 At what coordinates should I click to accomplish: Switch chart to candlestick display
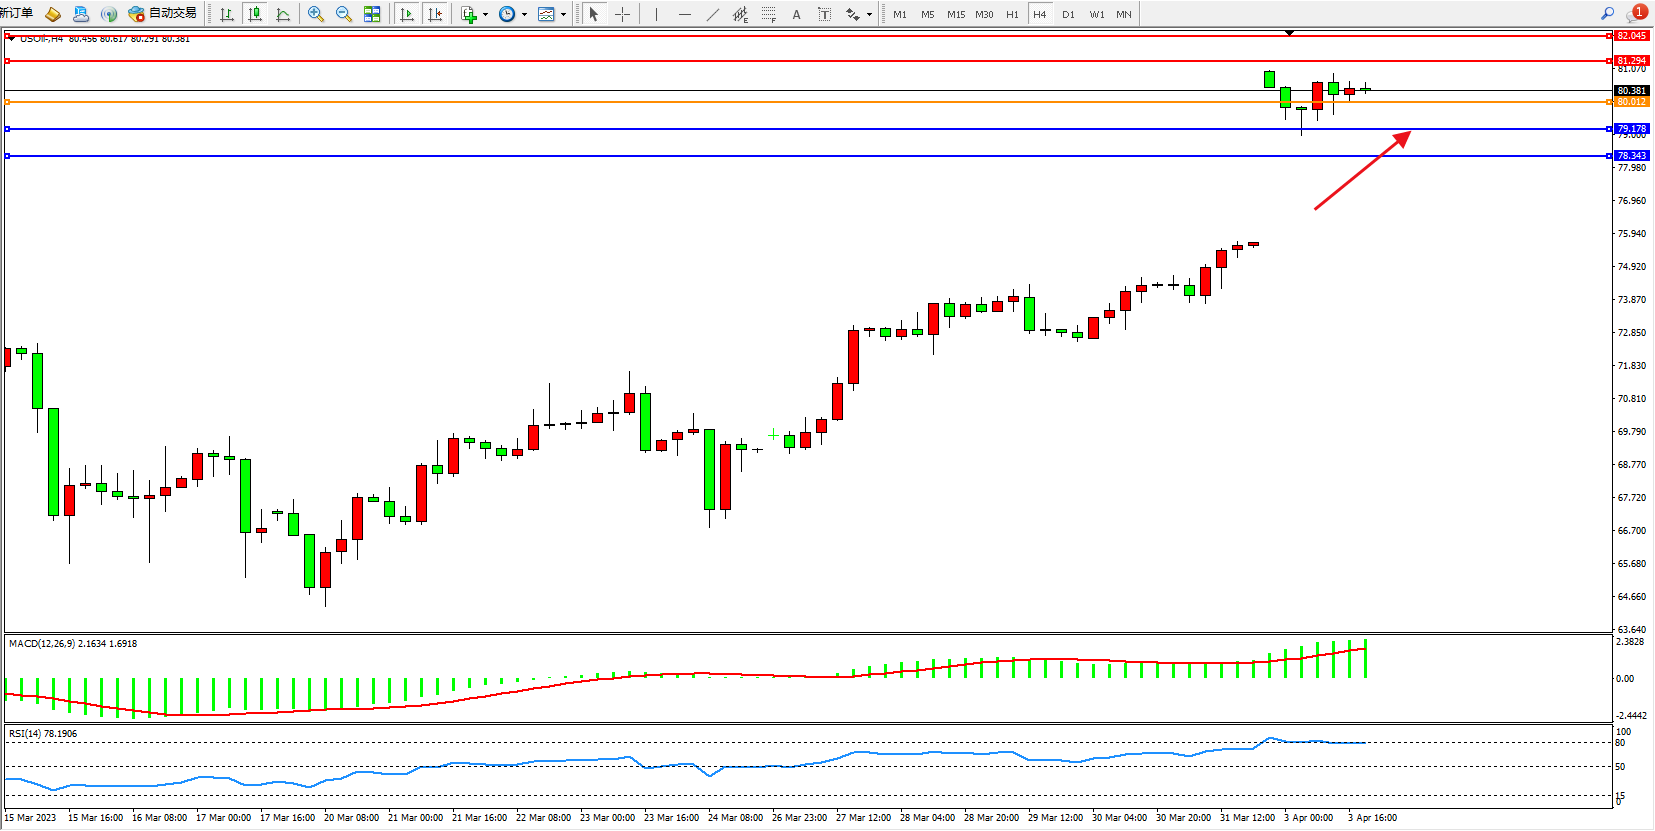pyautogui.click(x=255, y=14)
